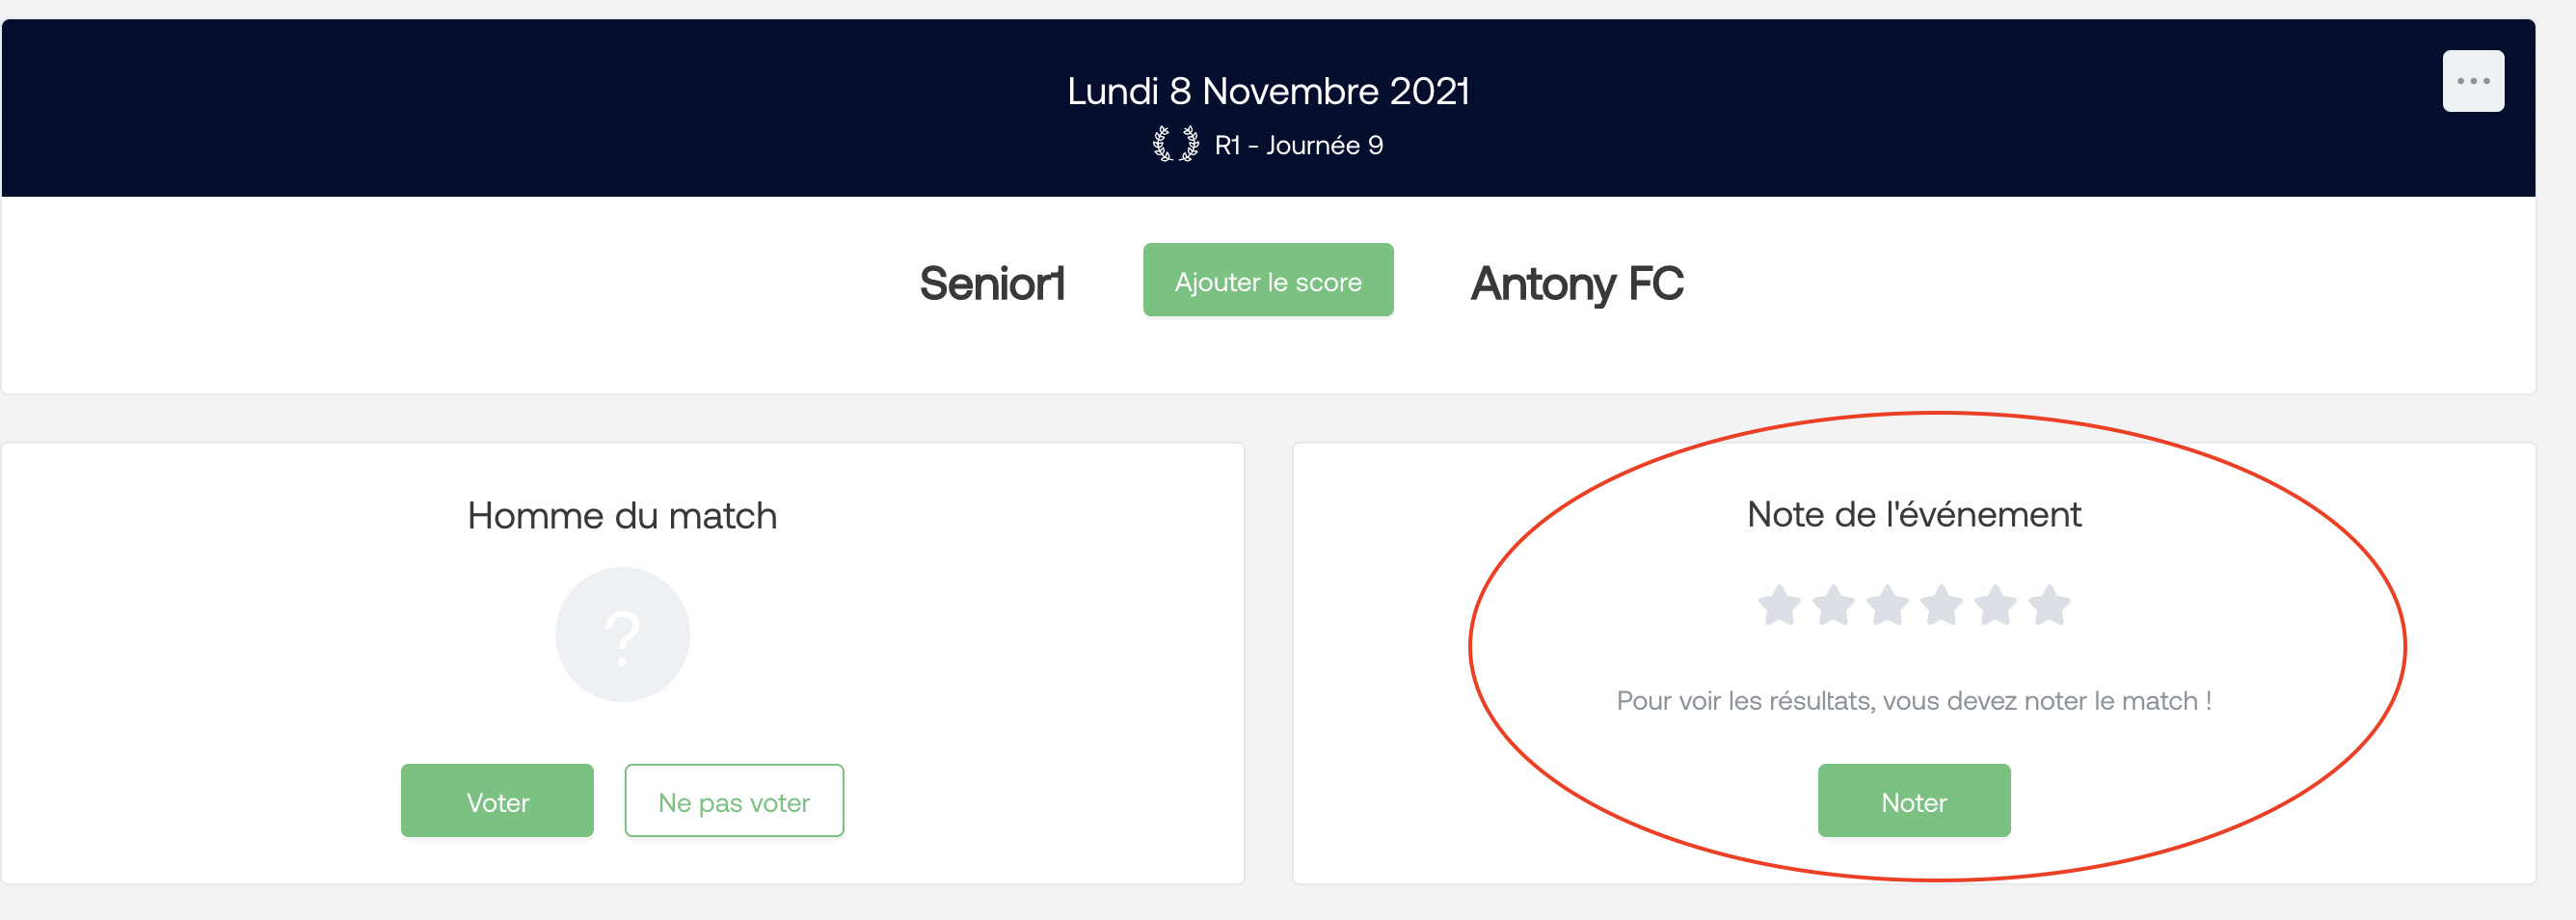Rate the event three stars
This screenshot has height=920, width=2576.
click(1887, 605)
